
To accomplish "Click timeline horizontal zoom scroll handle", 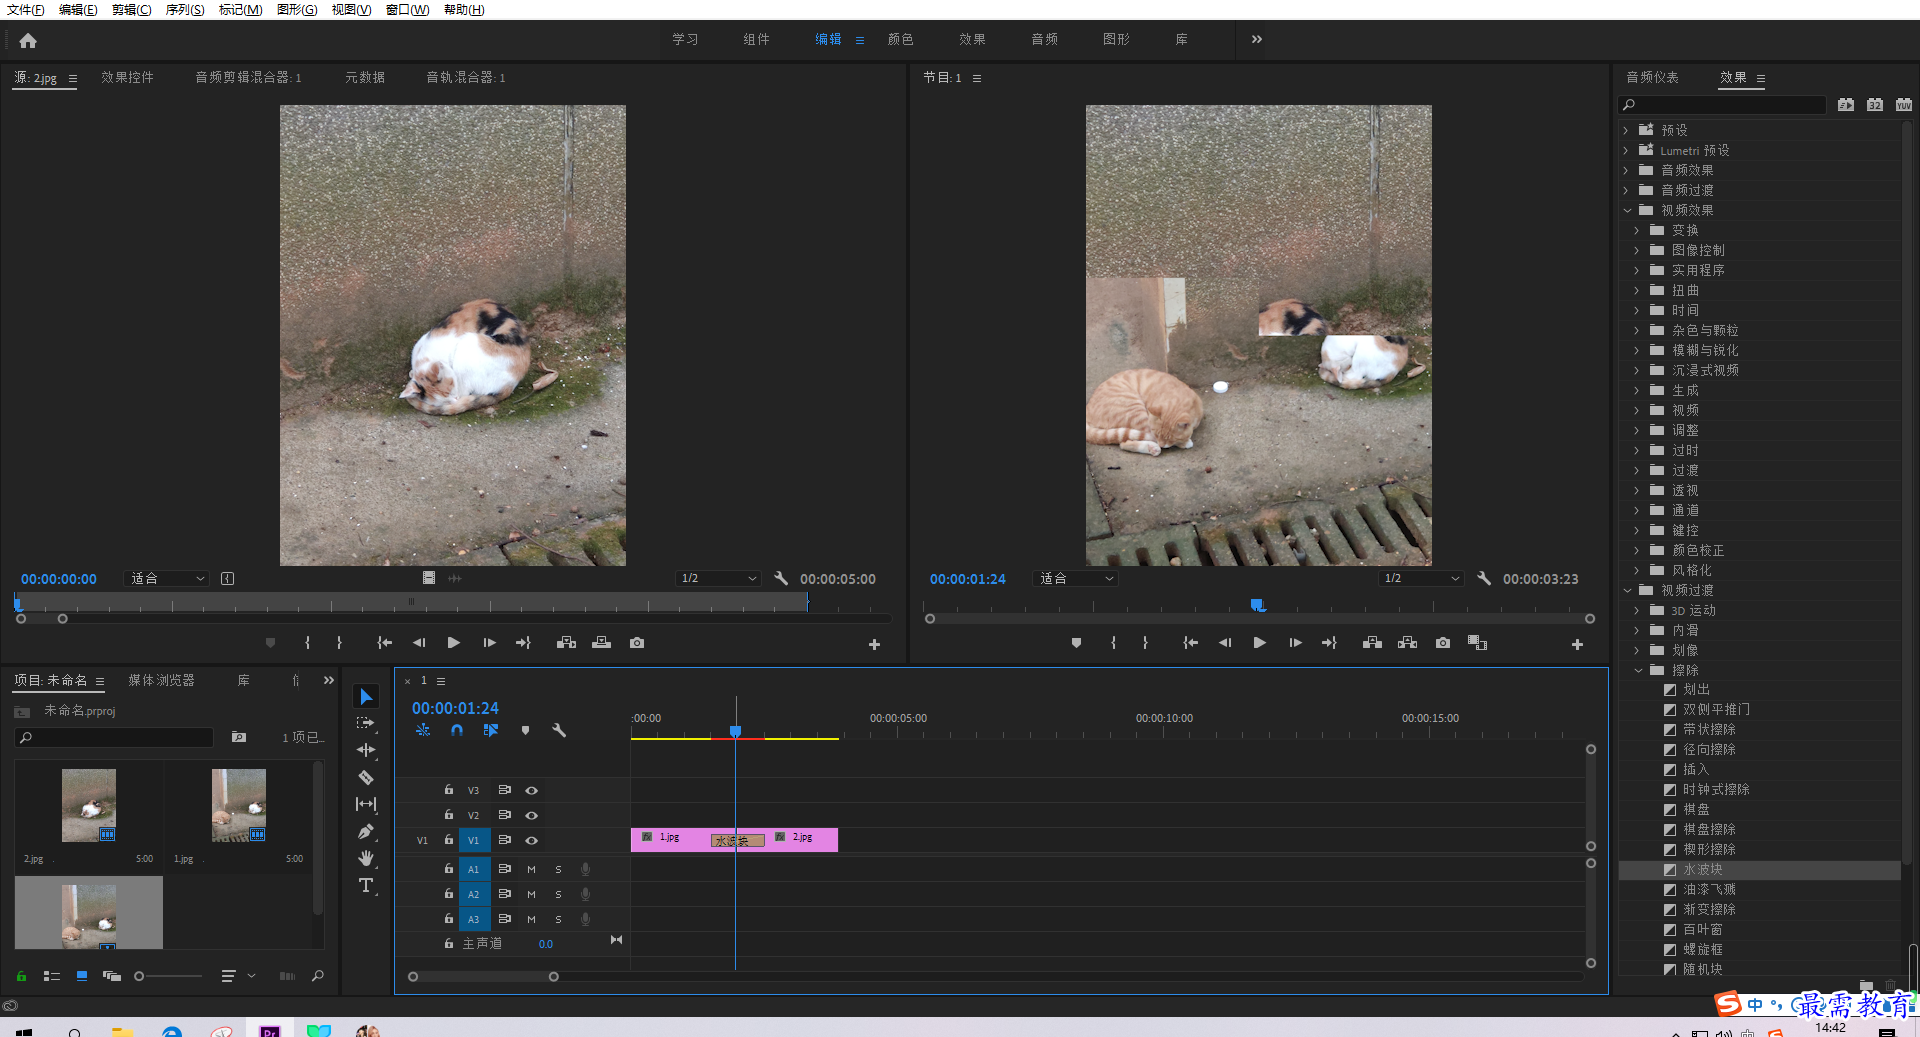I will tap(553, 977).
